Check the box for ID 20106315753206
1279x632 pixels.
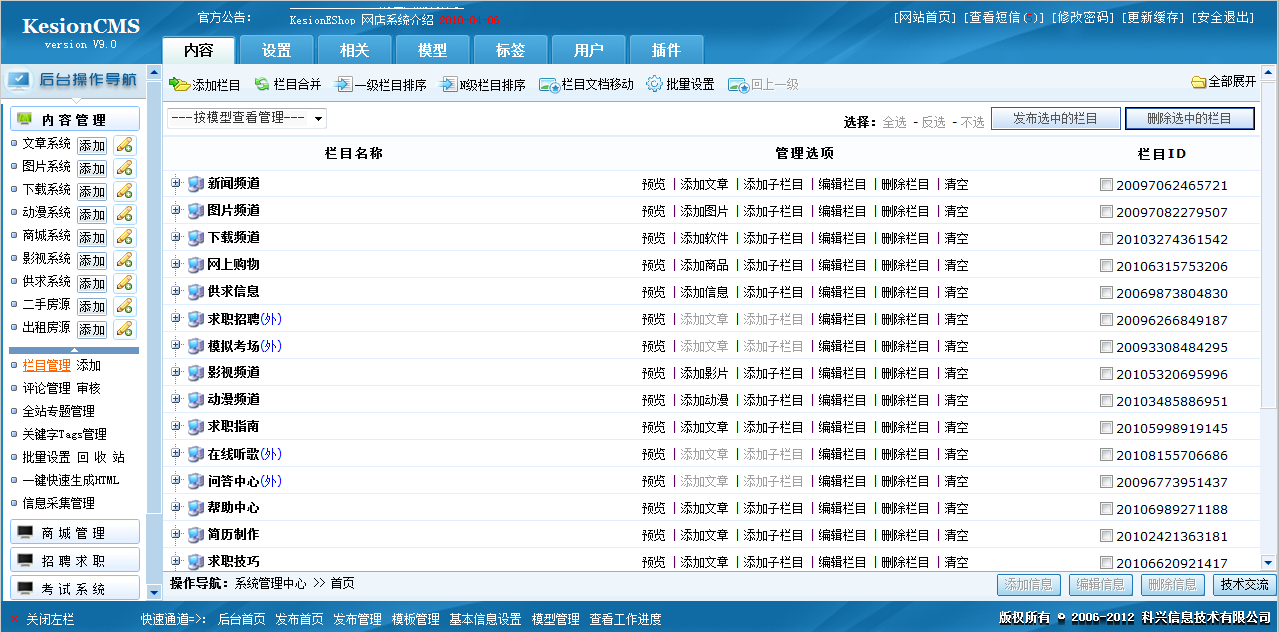(1106, 266)
